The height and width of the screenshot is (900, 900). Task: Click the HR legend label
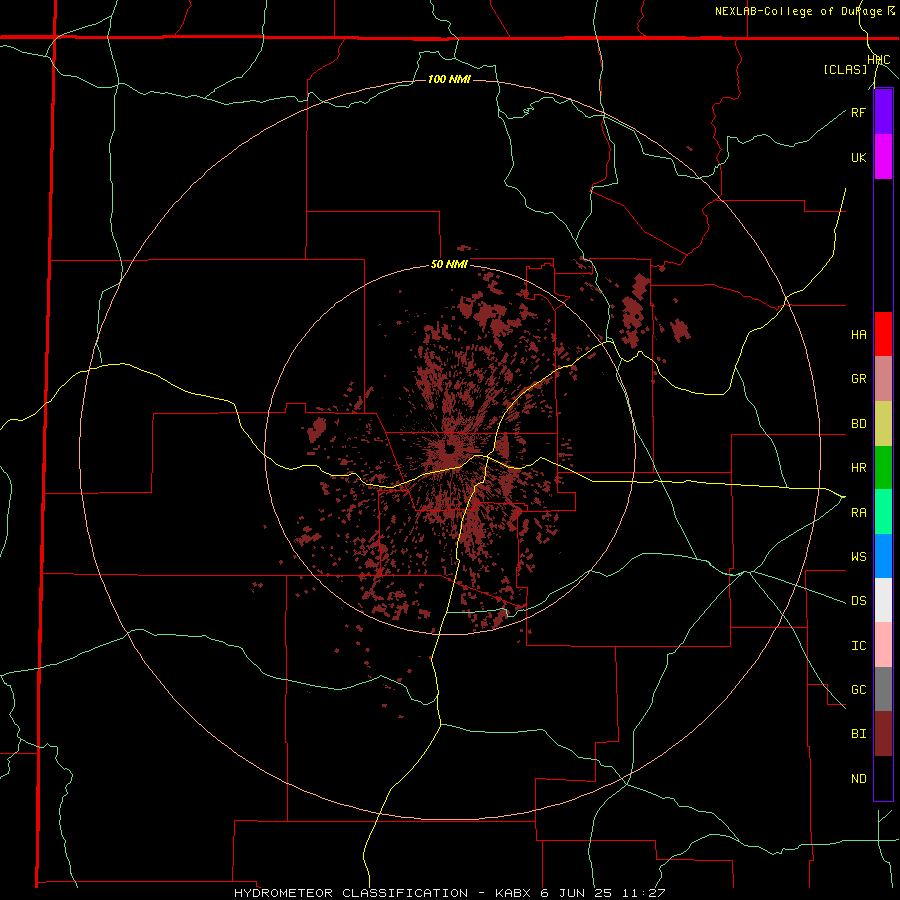pyautogui.click(x=858, y=468)
